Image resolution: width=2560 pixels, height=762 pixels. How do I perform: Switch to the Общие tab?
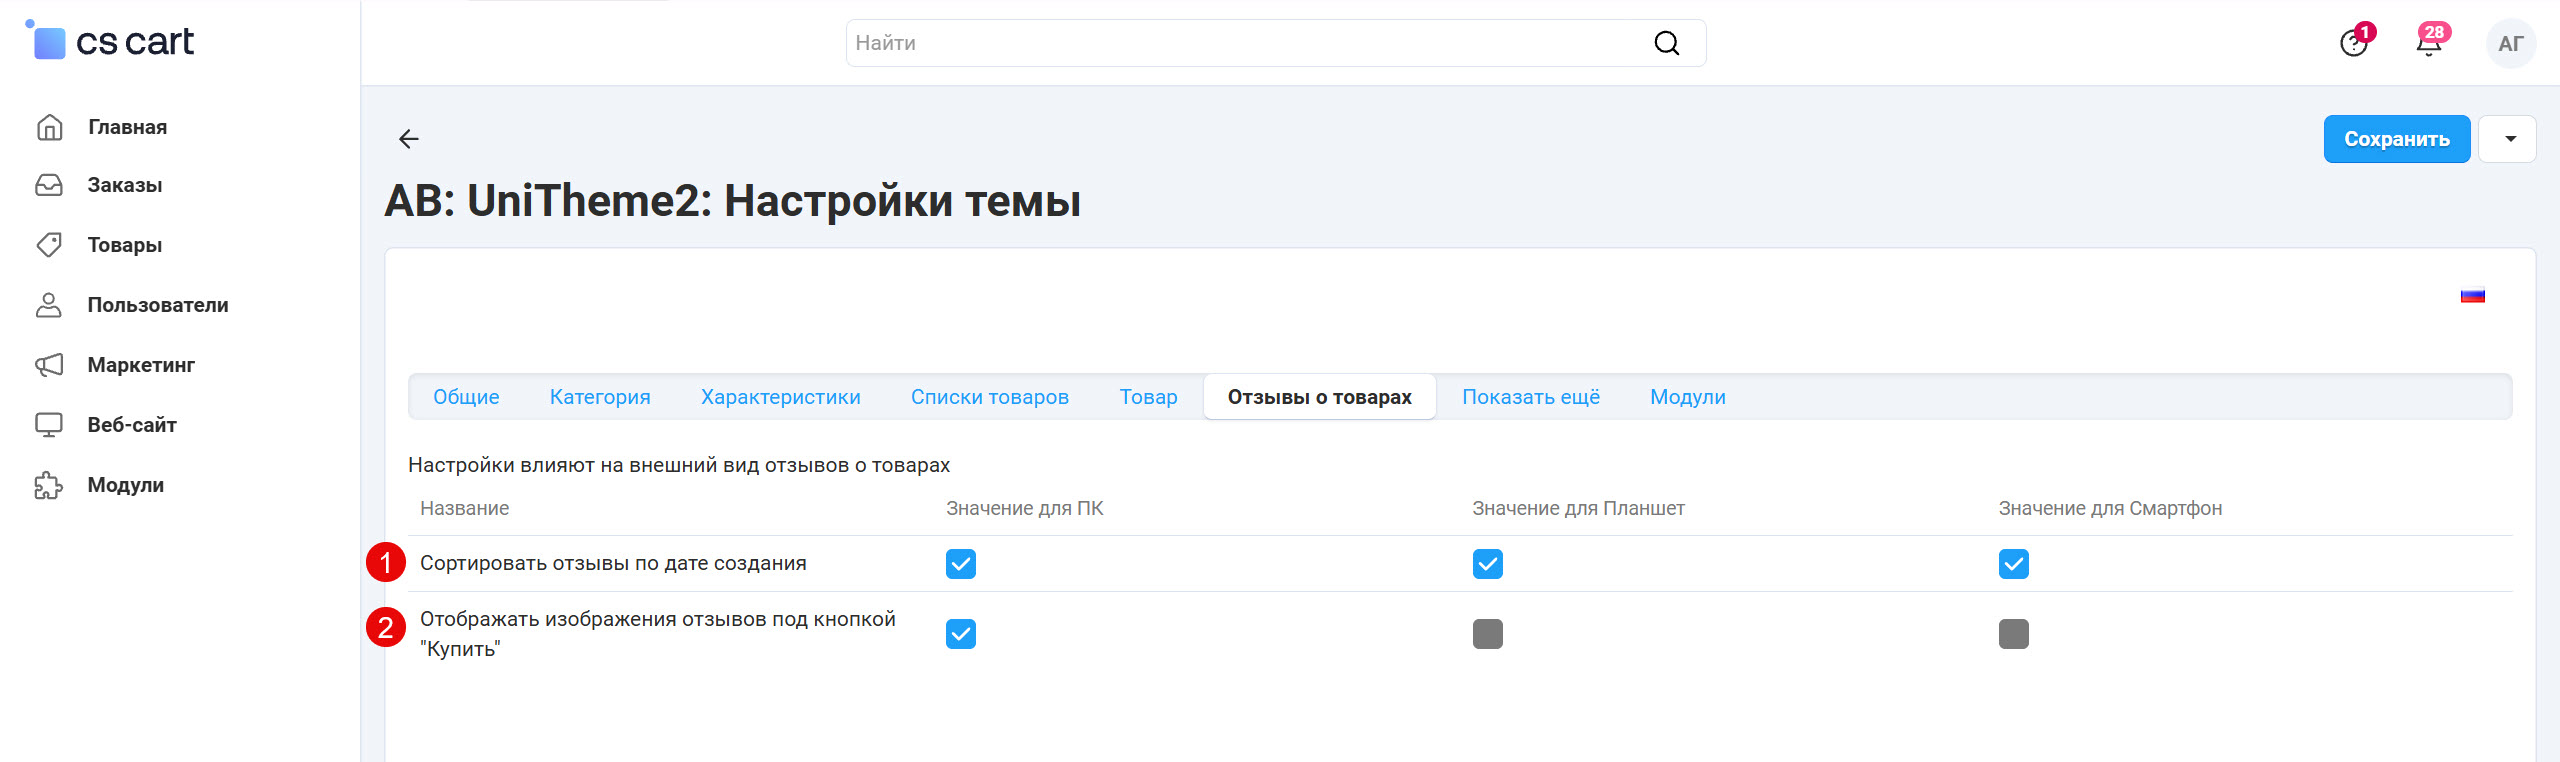pyautogui.click(x=466, y=397)
